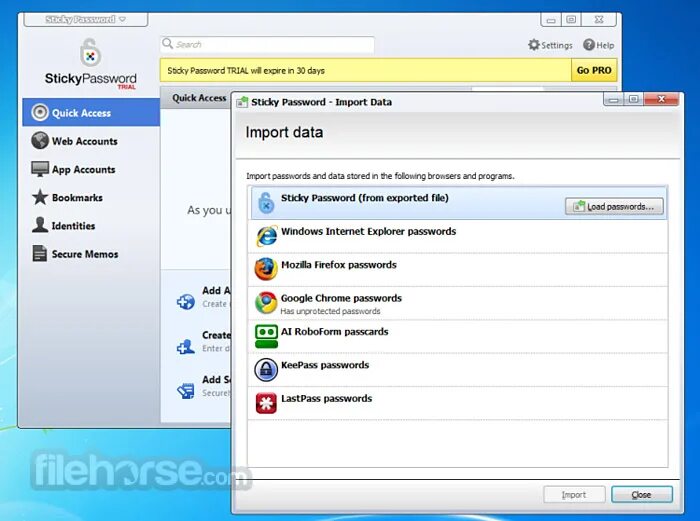
Task: Click the blue padlock icon in import list
Action: (x=266, y=203)
